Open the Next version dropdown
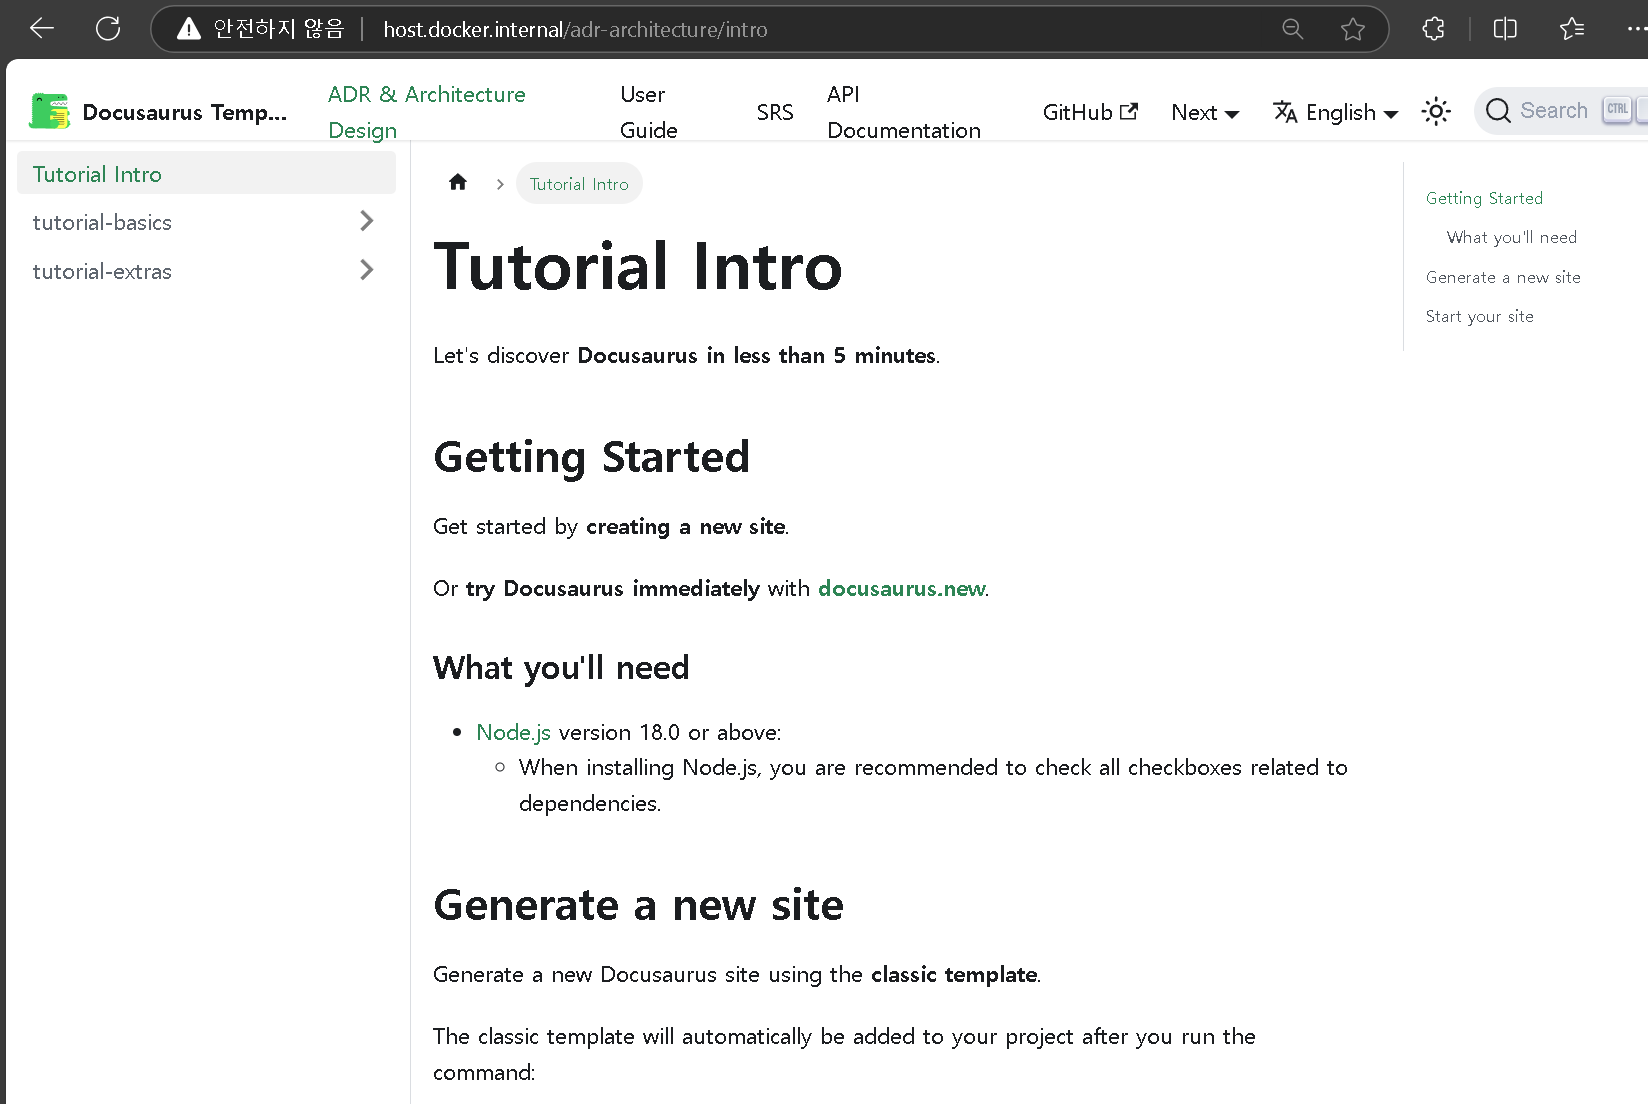The width and height of the screenshot is (1648, 1104). pos(1205,112)
